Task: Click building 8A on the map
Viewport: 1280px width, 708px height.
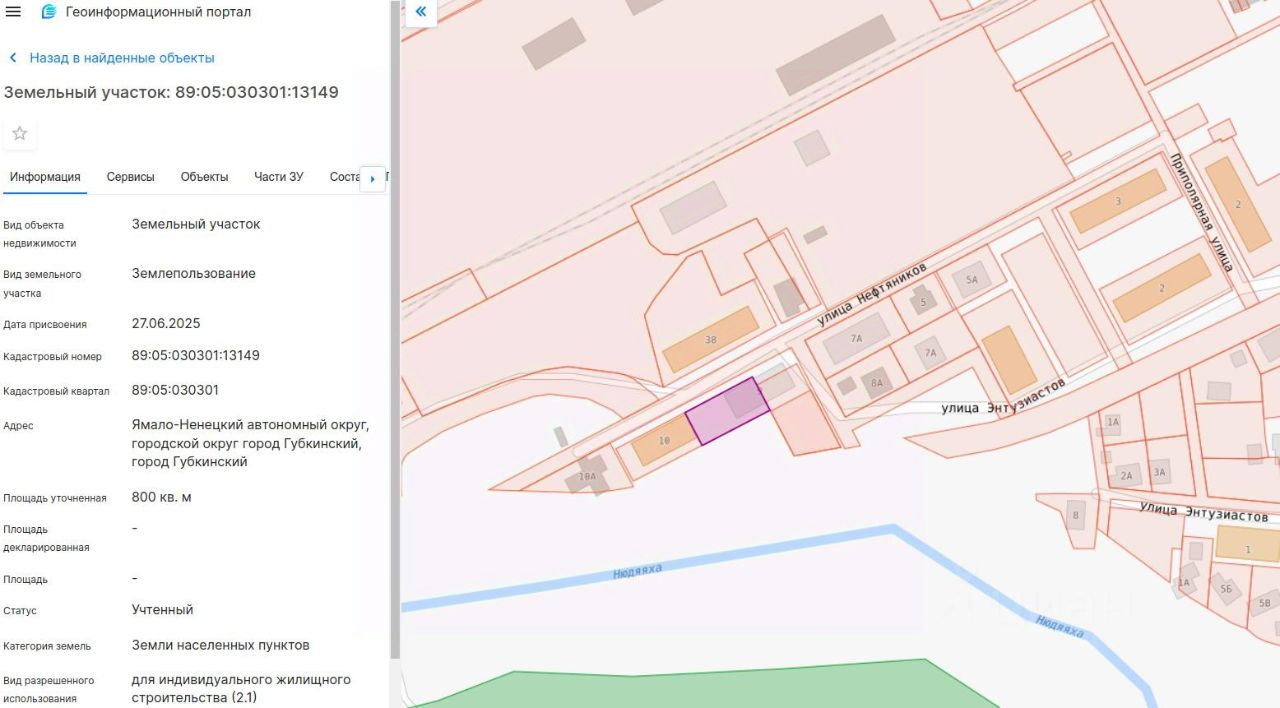Action: [x=877, y=382]
